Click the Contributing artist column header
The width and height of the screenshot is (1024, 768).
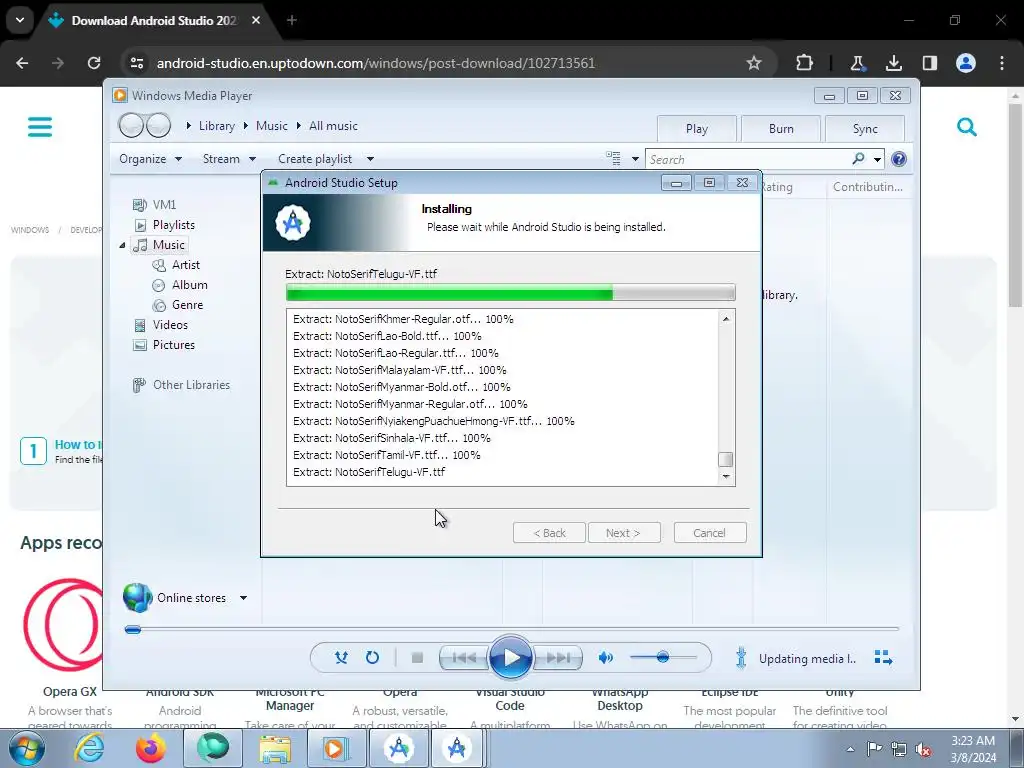(x=867, y=187)
